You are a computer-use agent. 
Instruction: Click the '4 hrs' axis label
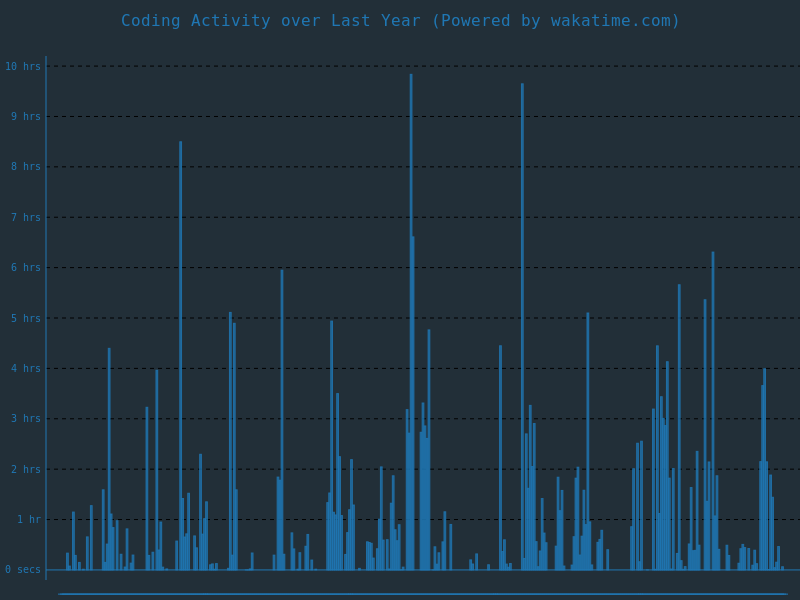[x=26, y=369]
